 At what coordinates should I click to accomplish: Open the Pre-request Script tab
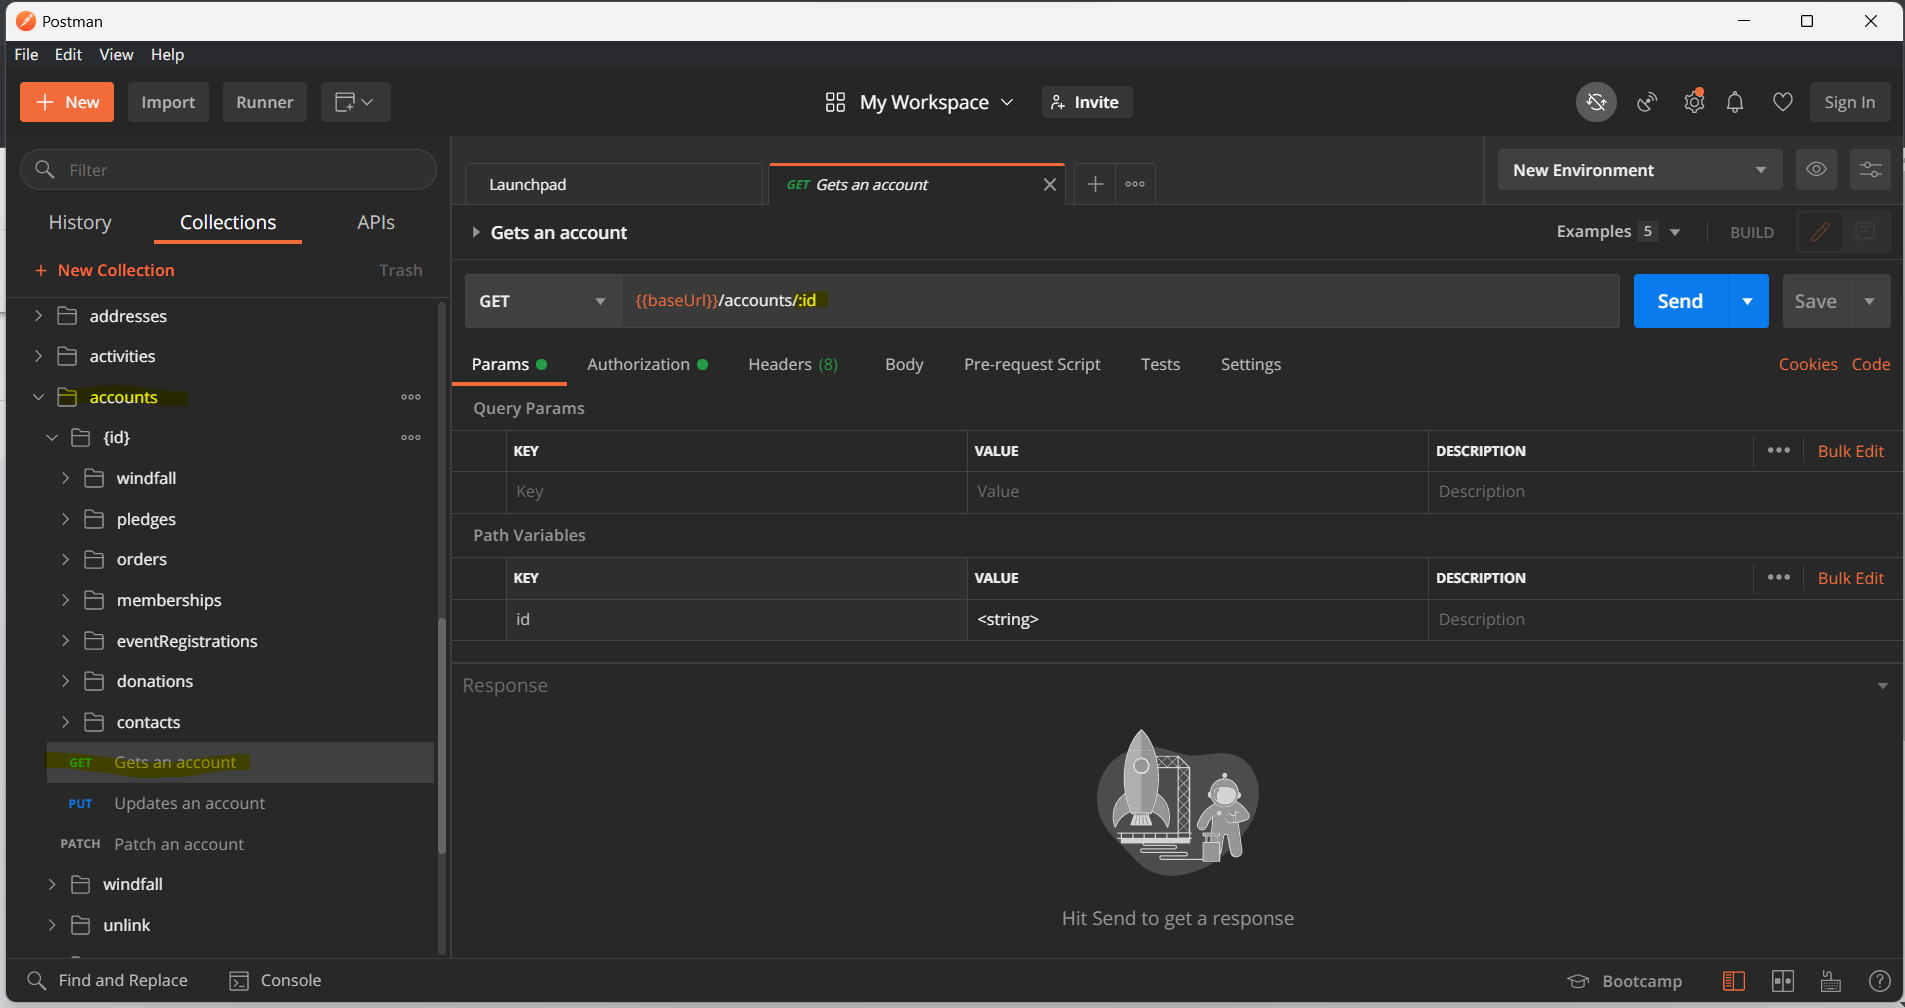[1032, 365]
